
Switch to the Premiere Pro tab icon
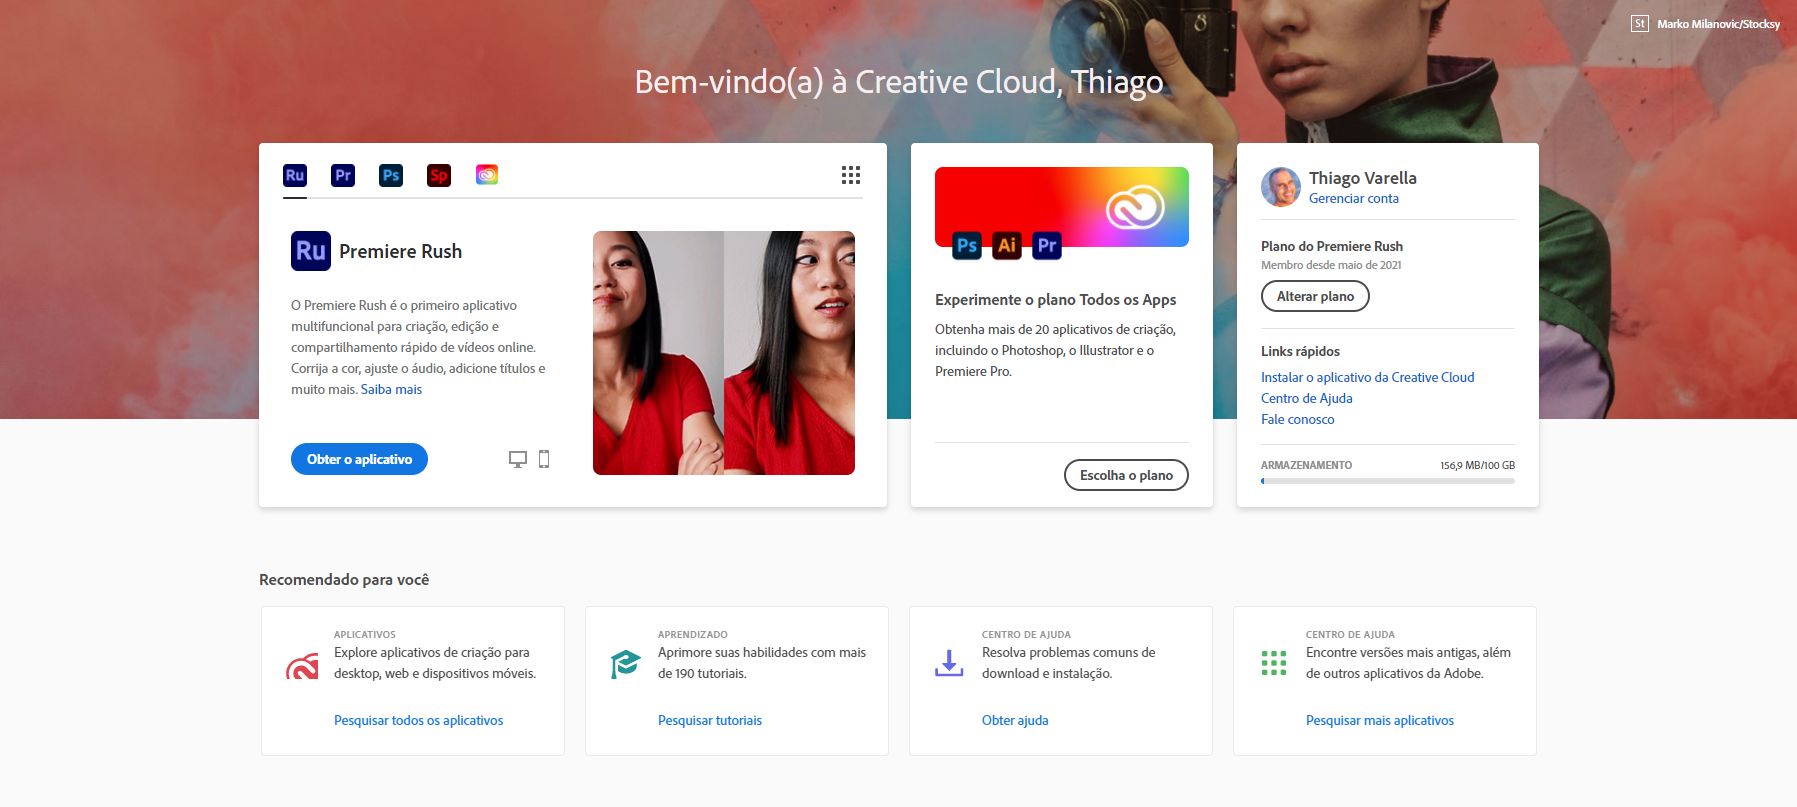coord(343,175)
